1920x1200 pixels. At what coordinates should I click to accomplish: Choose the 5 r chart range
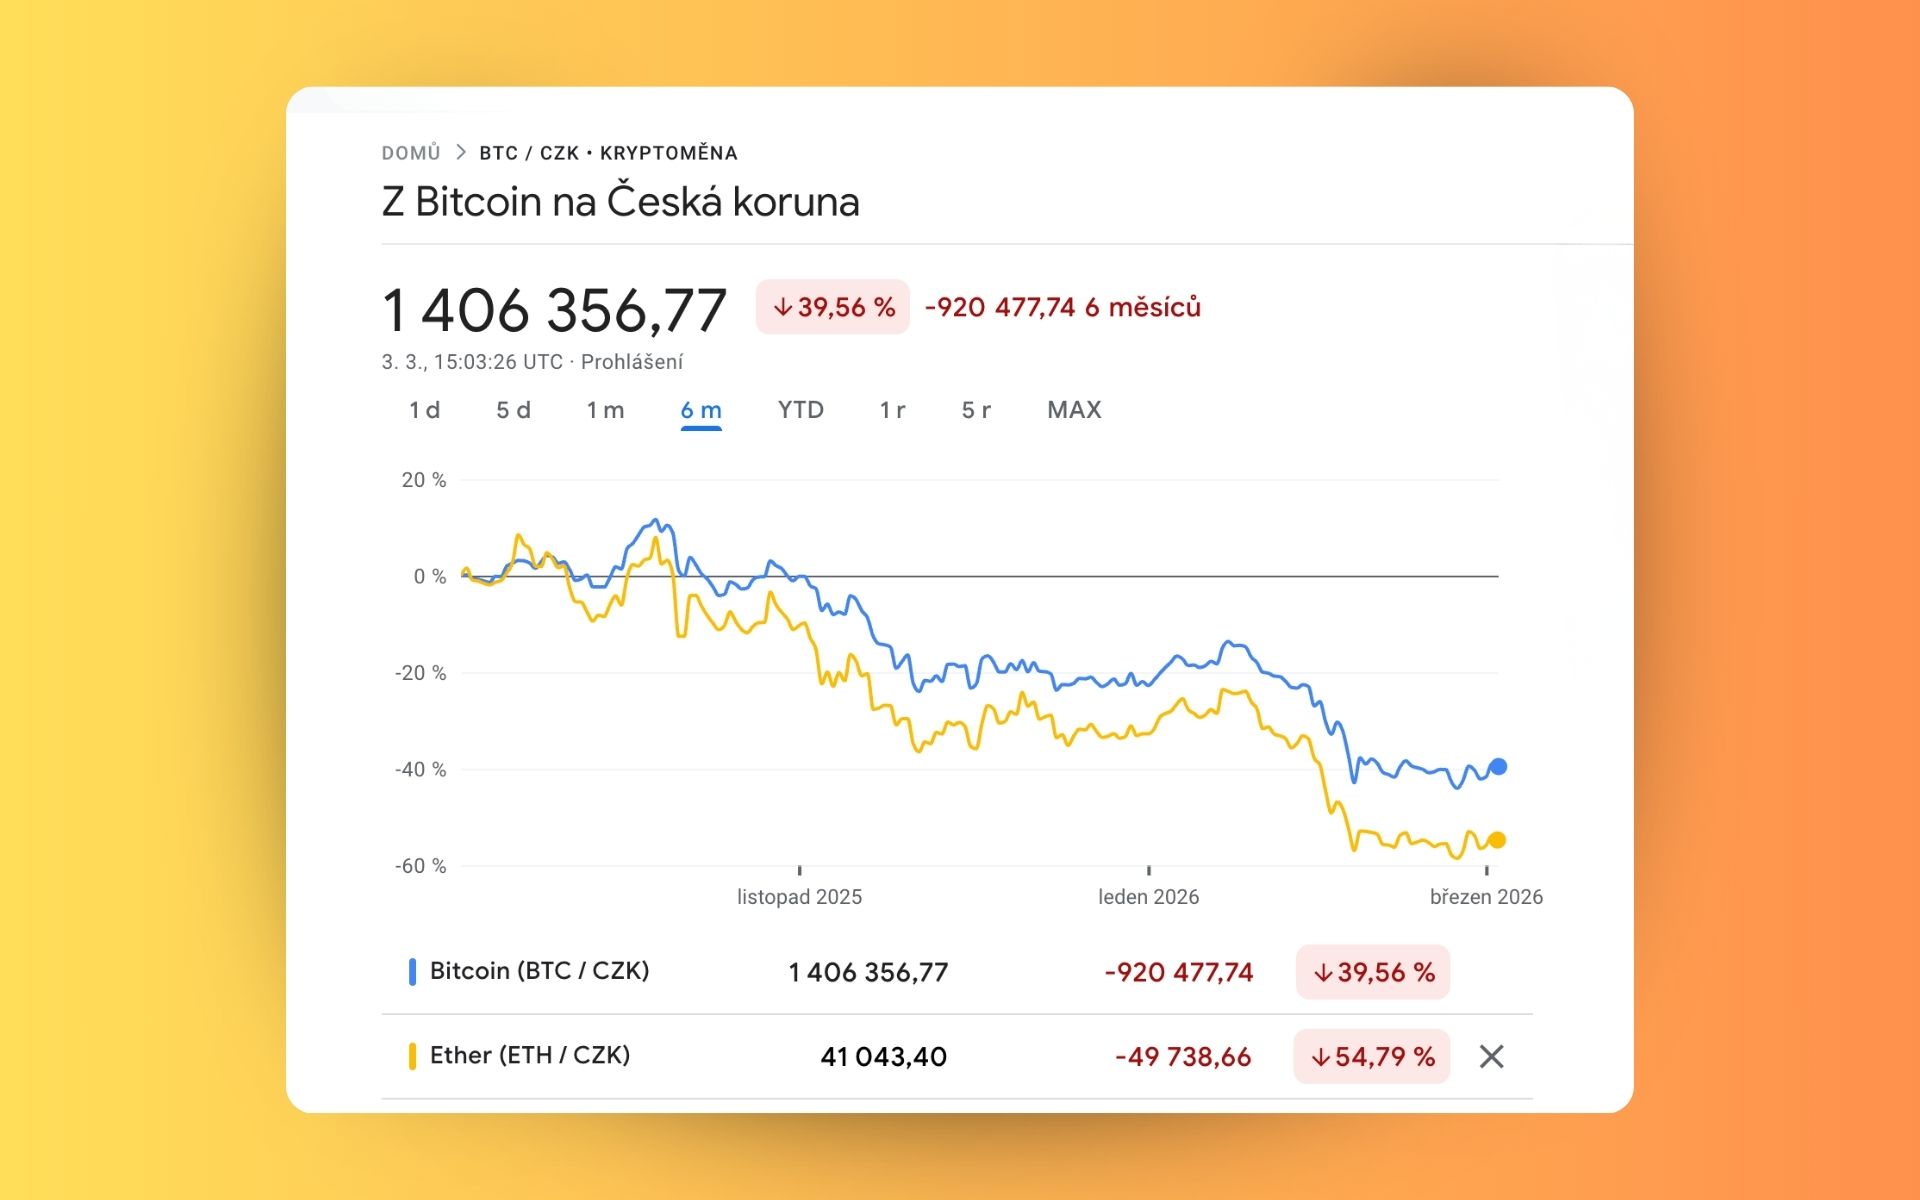pos(976,410)
